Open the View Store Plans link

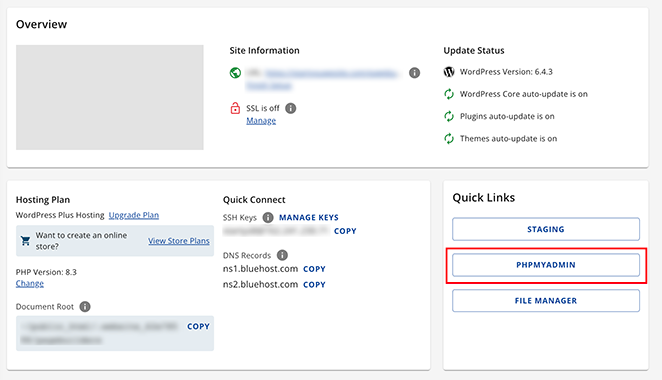(179, 241)
